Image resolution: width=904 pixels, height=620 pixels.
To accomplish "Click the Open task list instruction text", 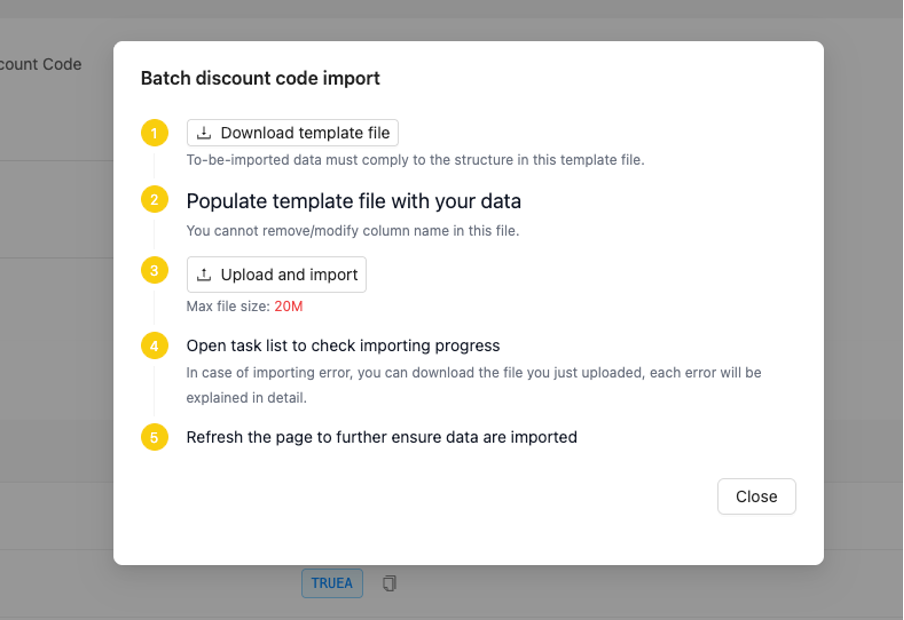I will click(x=342, y=345).
